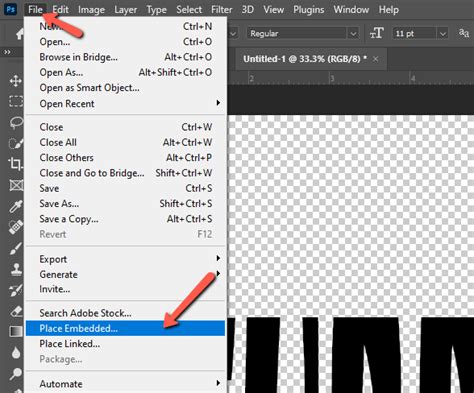
Task: Select the Crop tool
Action: [x=16, y=164]
